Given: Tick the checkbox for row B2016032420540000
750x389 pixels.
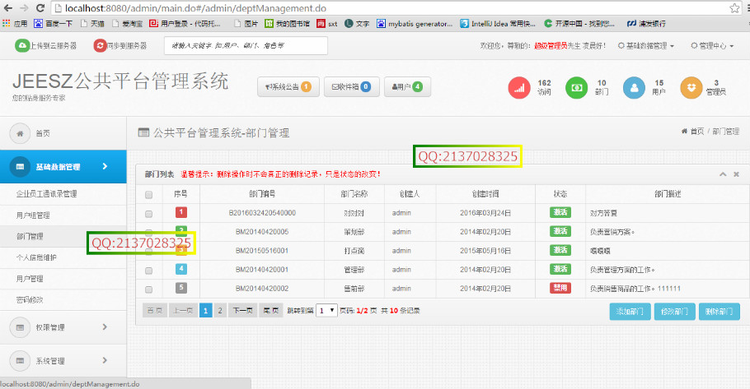Looking at the screenshot, I should (149, 213).
